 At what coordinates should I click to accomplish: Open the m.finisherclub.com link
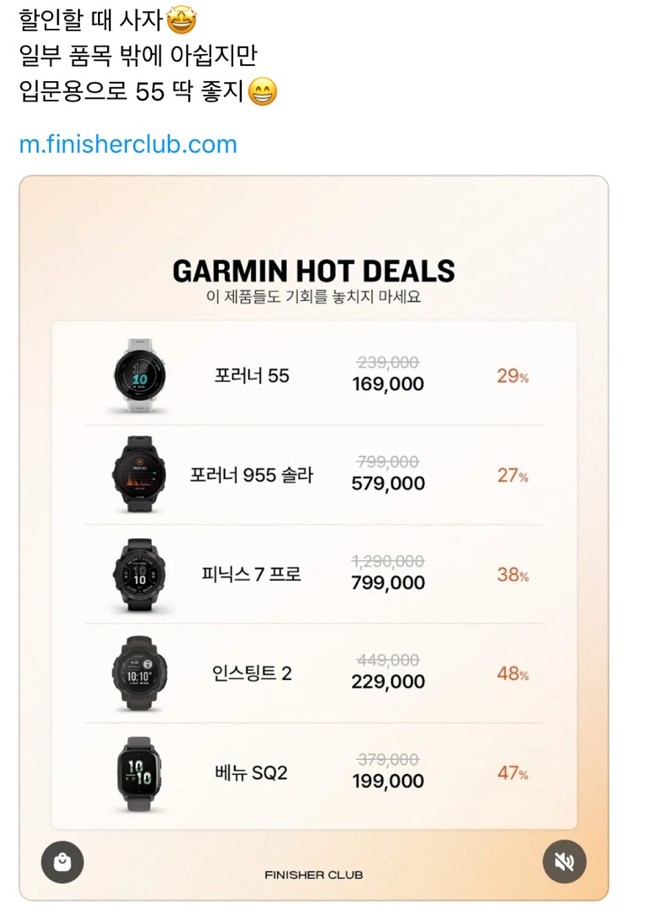[128, 144]
